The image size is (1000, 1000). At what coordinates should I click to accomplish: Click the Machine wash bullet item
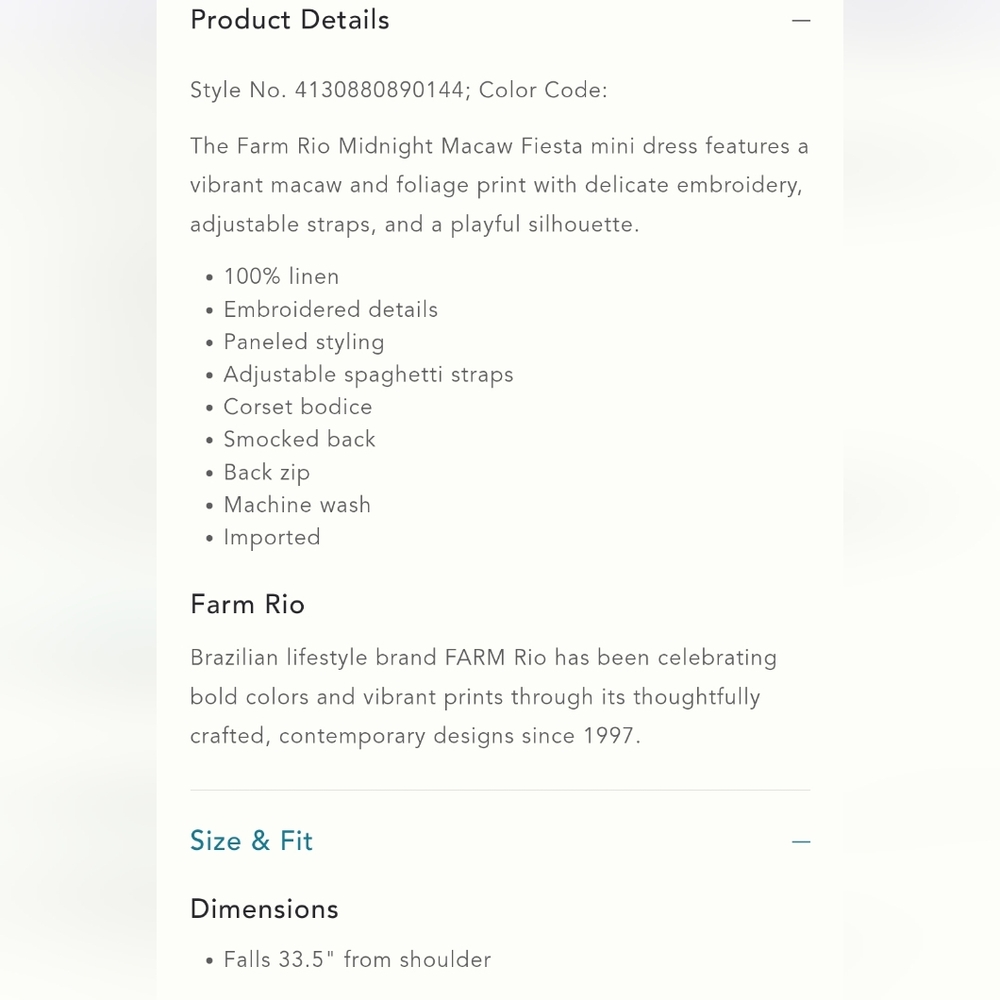[x=297, y=505]
